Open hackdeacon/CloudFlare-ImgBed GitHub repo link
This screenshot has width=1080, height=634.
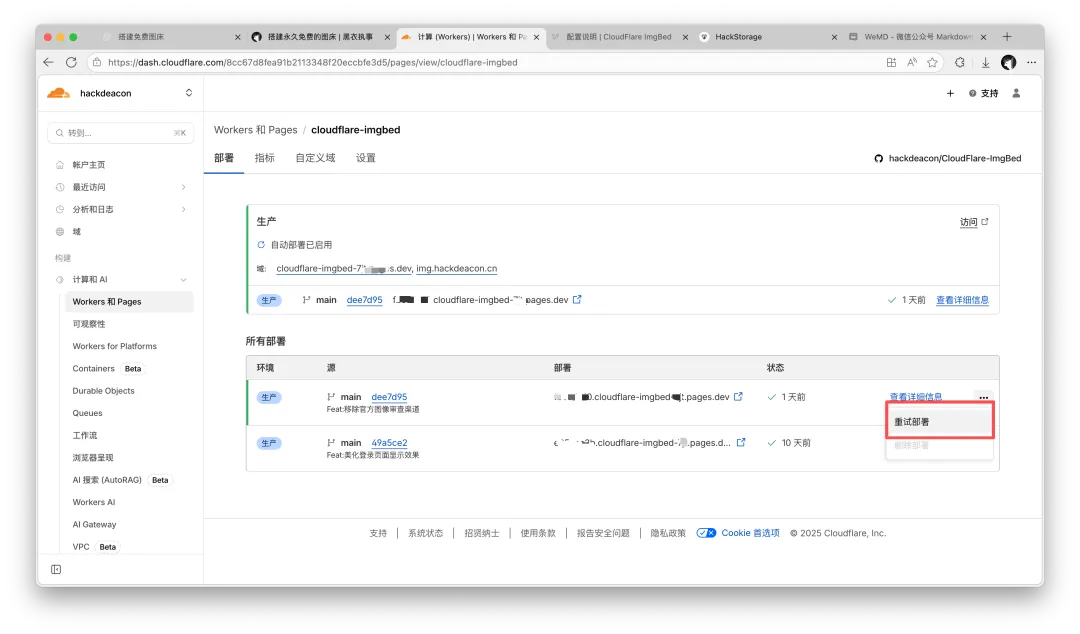click(948, 158)
